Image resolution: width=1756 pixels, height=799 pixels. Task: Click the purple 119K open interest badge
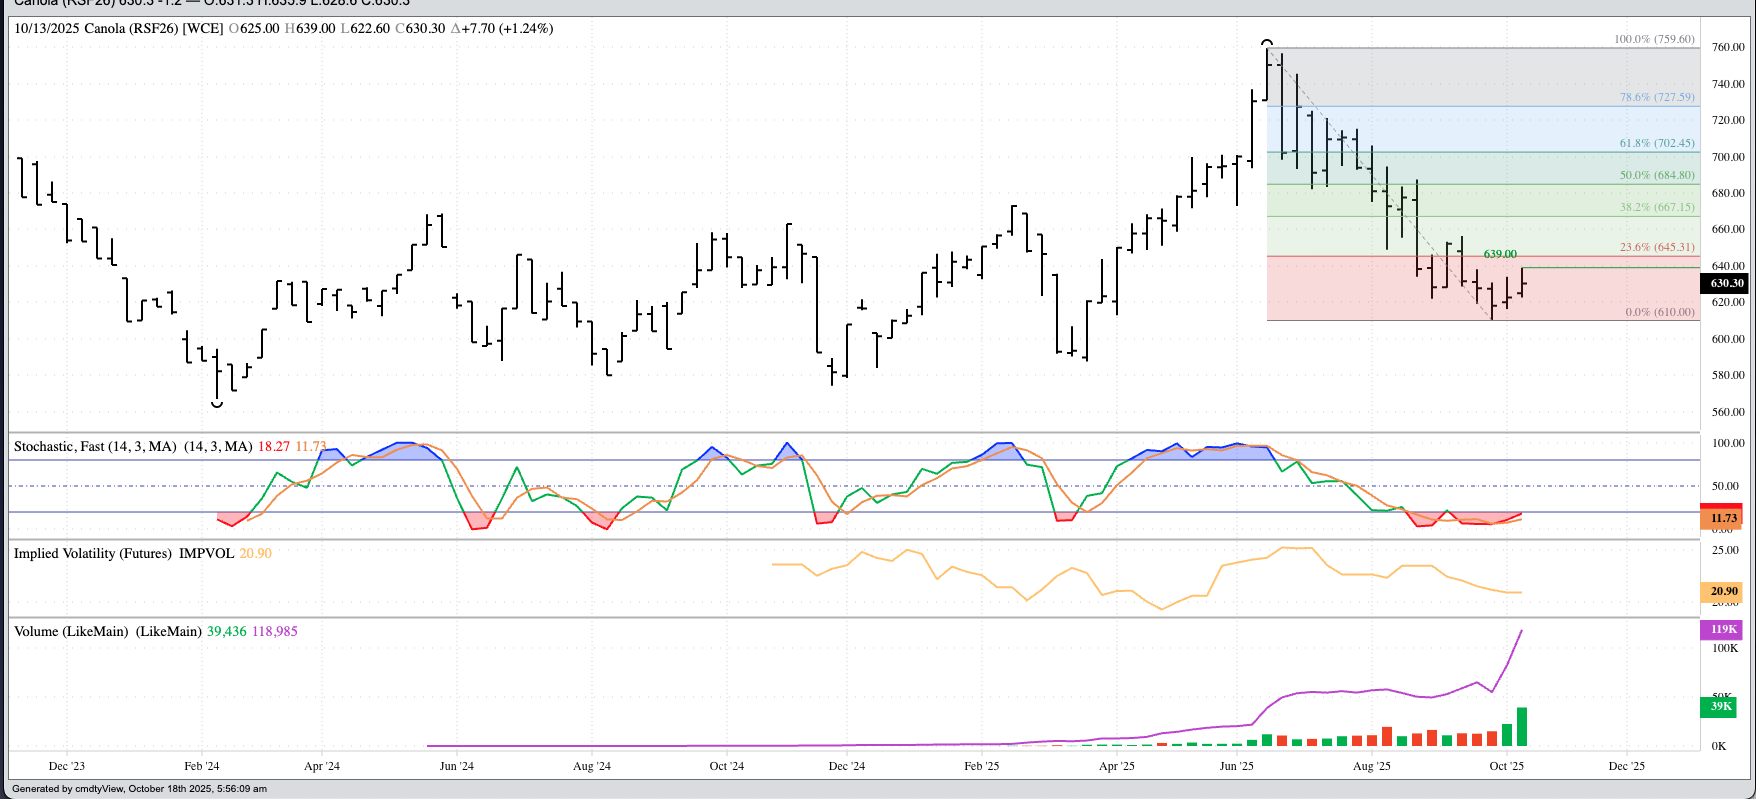(1723, 629)
